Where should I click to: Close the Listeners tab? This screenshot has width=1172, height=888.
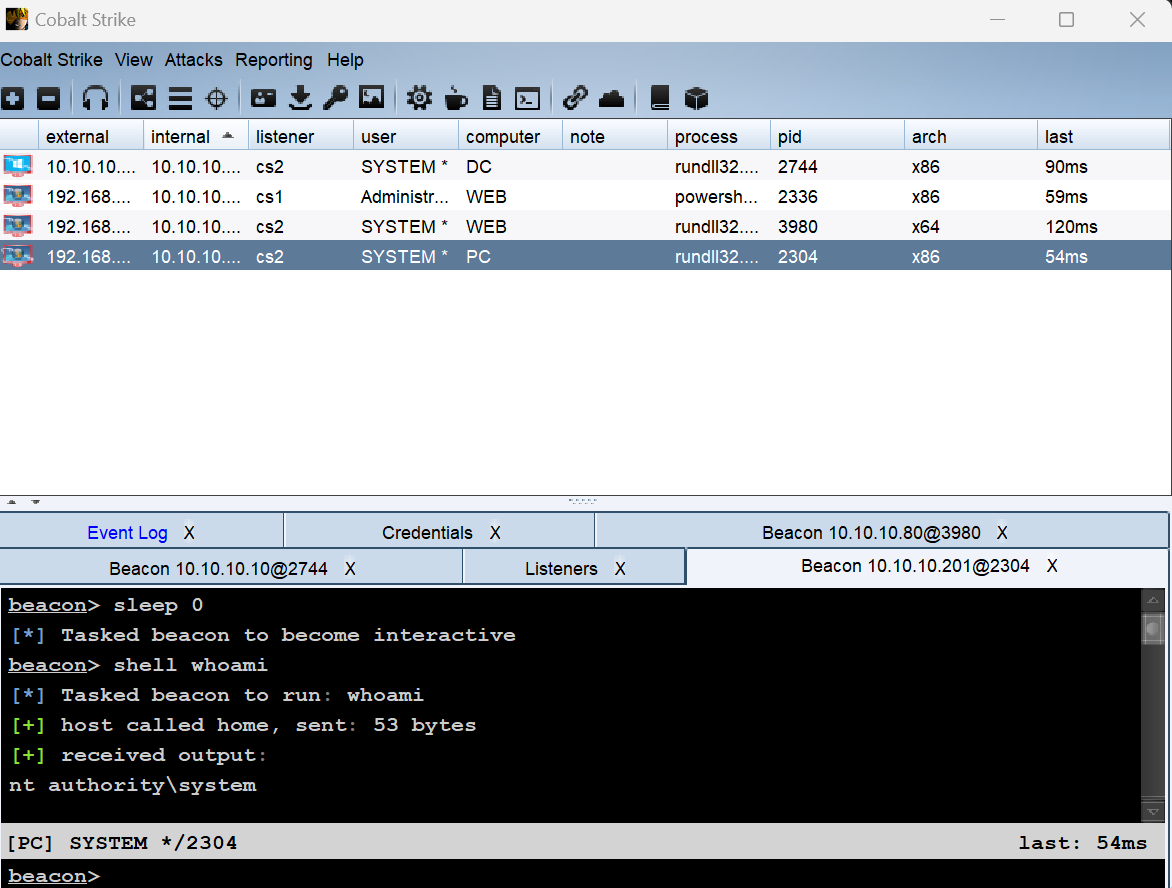coord(620,568)
